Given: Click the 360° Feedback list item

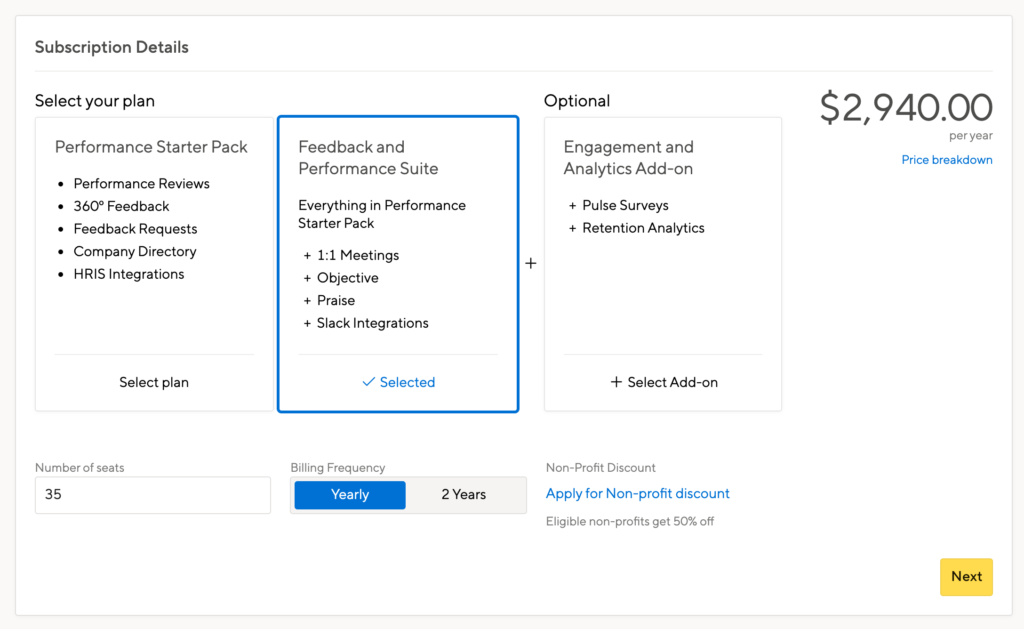Looking at the screenshot, I should (121, 206).
